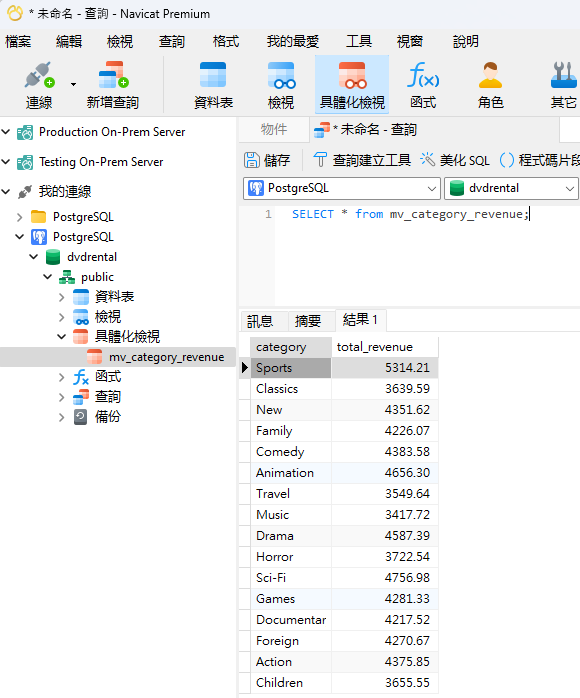
Task: Click inside the SQL editor text
Action: [410, 214]
